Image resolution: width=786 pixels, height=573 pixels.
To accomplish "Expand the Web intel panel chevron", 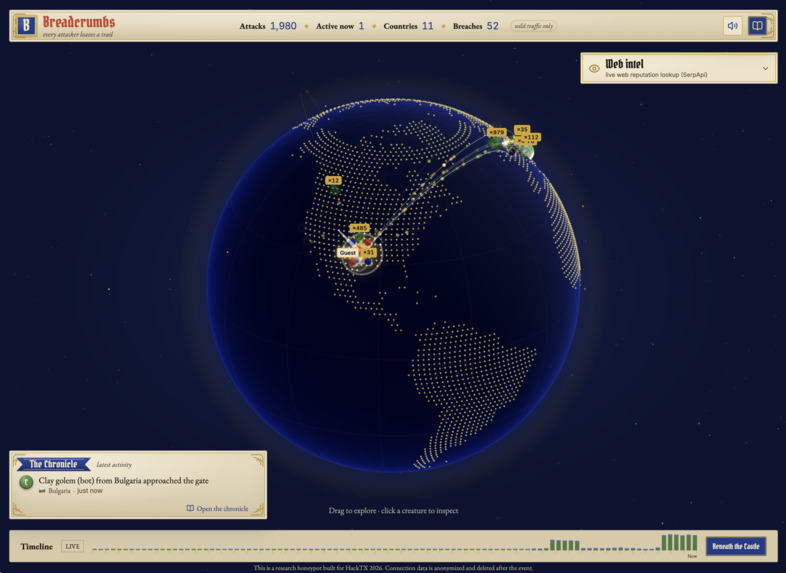I will [x=765, y=68].
